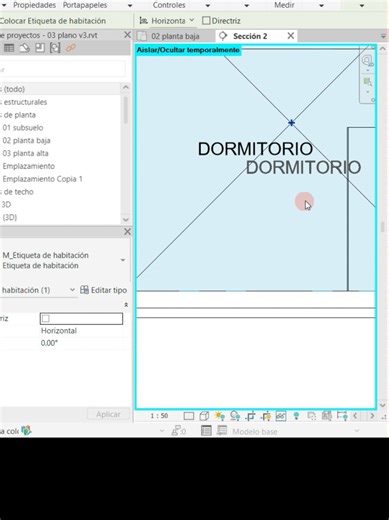Click the Temporary Hide/Isolate glasses icon

(x=281, y=416)
